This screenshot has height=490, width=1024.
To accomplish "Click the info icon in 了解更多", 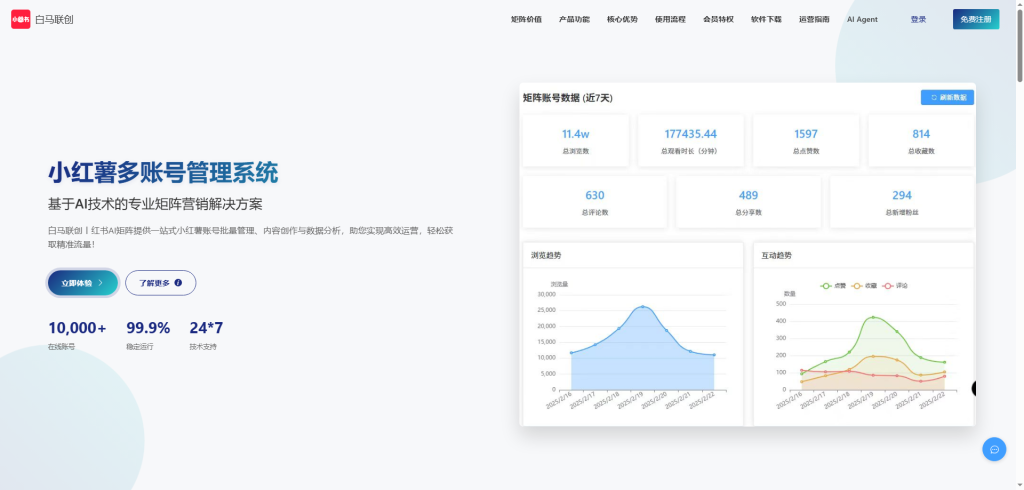I will coord(178,283).
